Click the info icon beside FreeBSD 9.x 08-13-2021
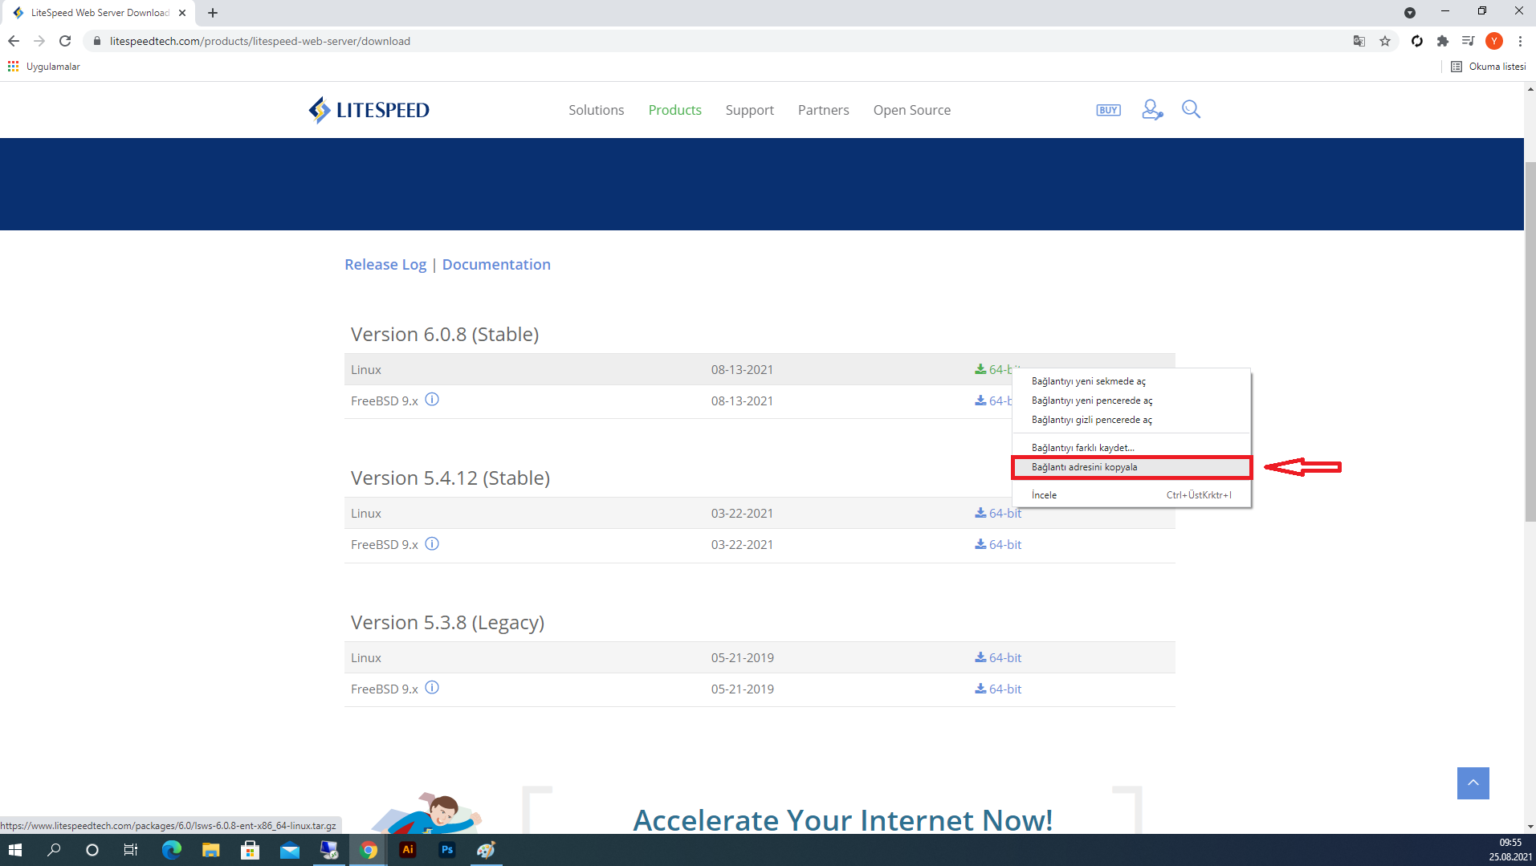The image size is (1536, 866). tap(432, 400)
